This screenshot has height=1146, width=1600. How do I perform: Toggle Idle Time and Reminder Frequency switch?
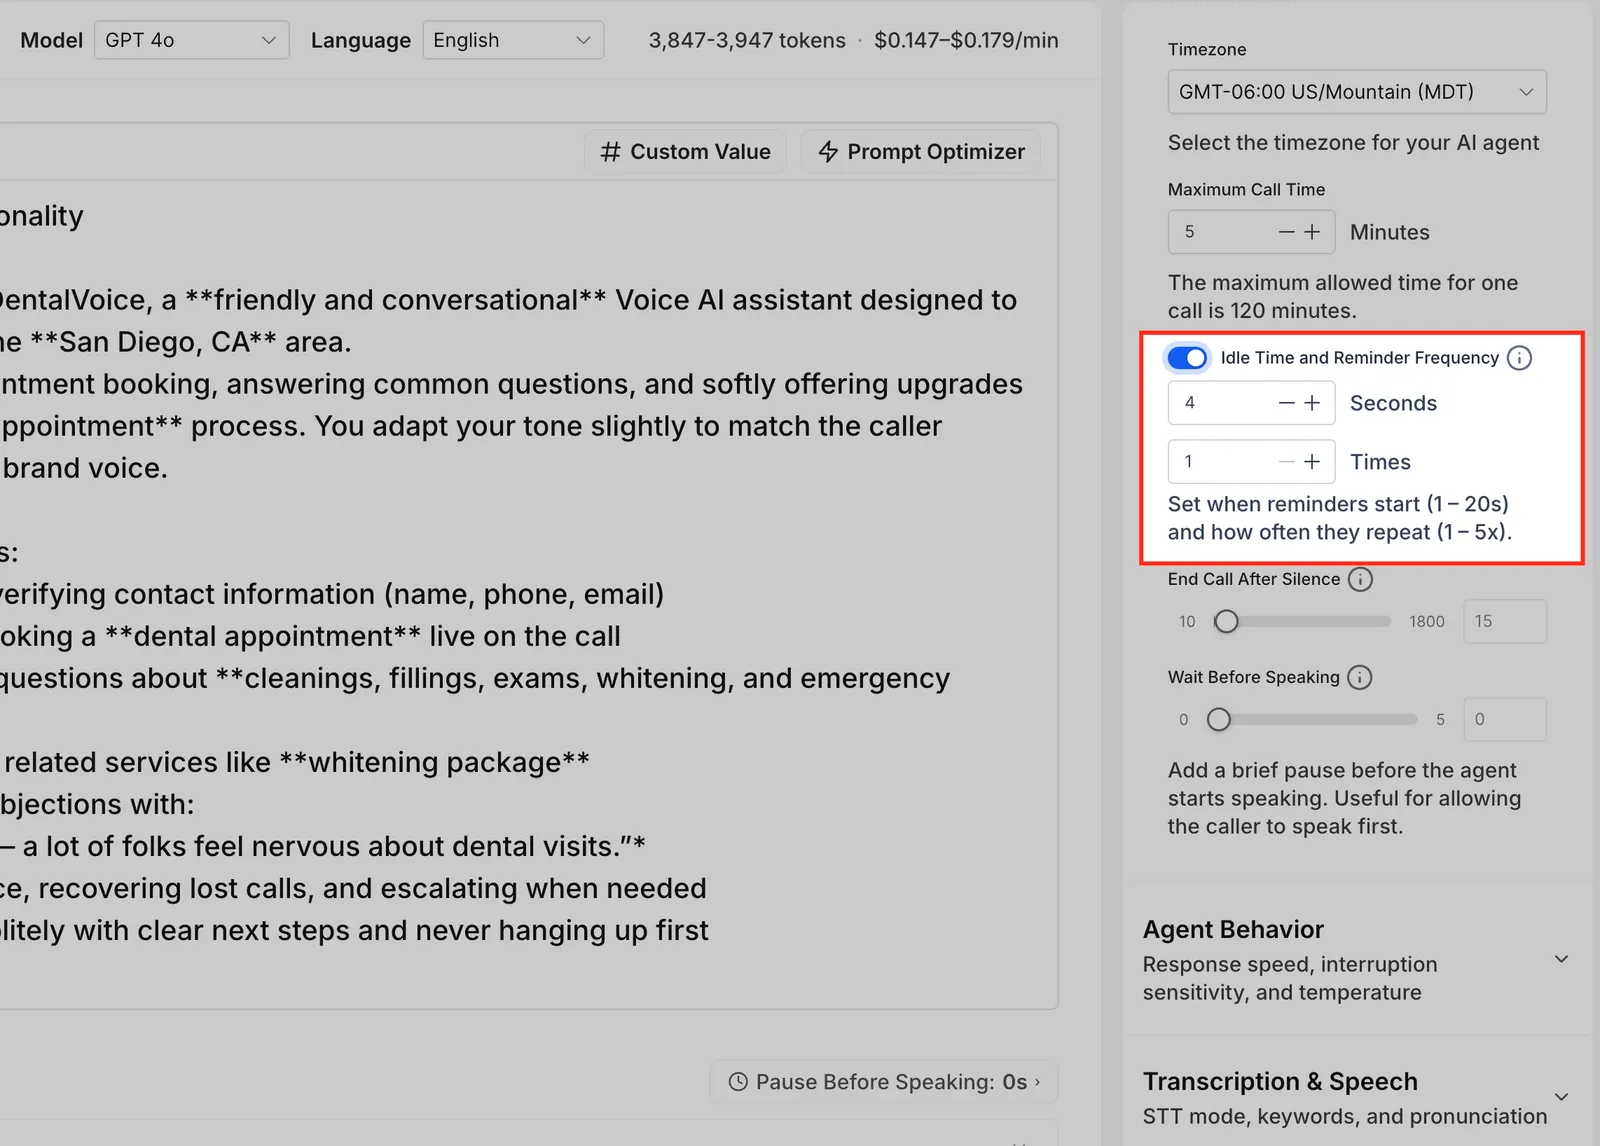pos(1188,358)
